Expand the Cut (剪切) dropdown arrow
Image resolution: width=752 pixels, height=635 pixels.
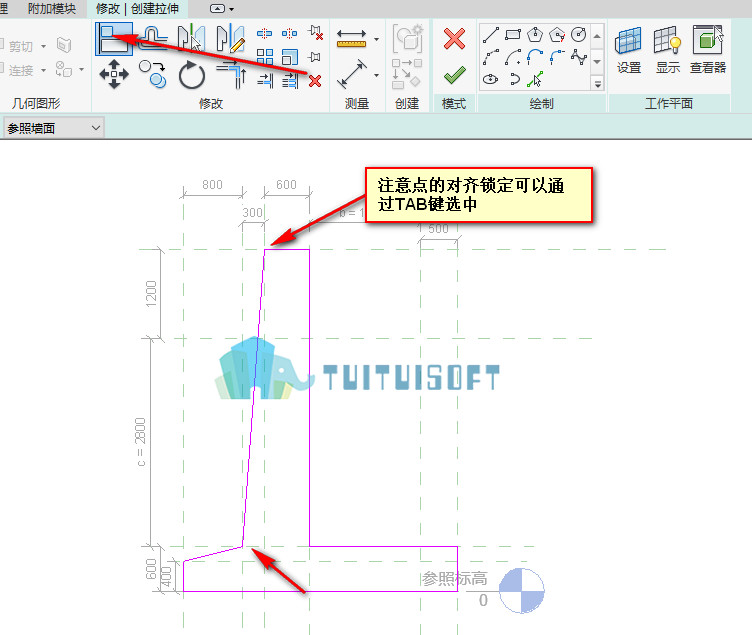(44, 47)
